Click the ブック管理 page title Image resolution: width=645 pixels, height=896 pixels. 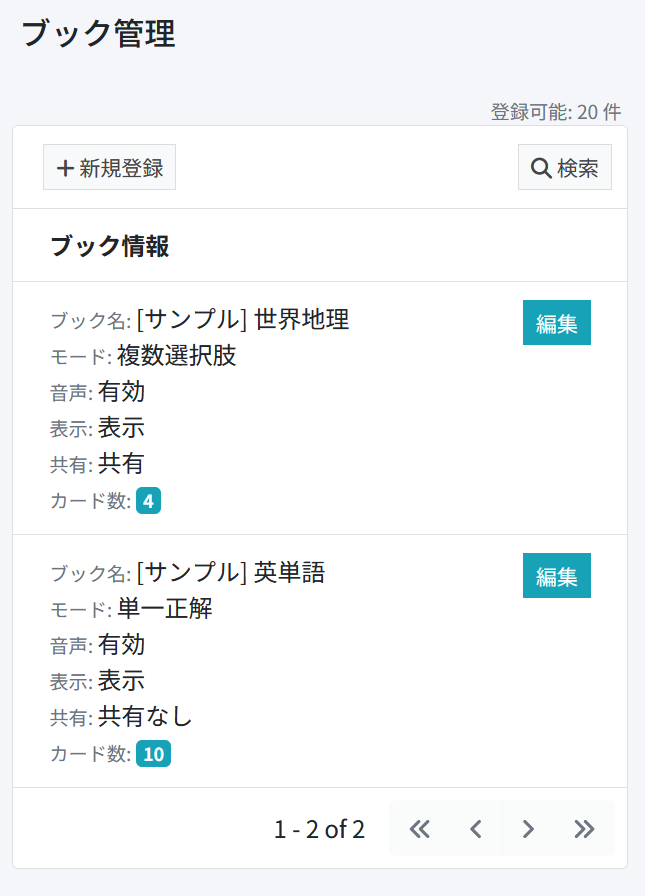98,33
